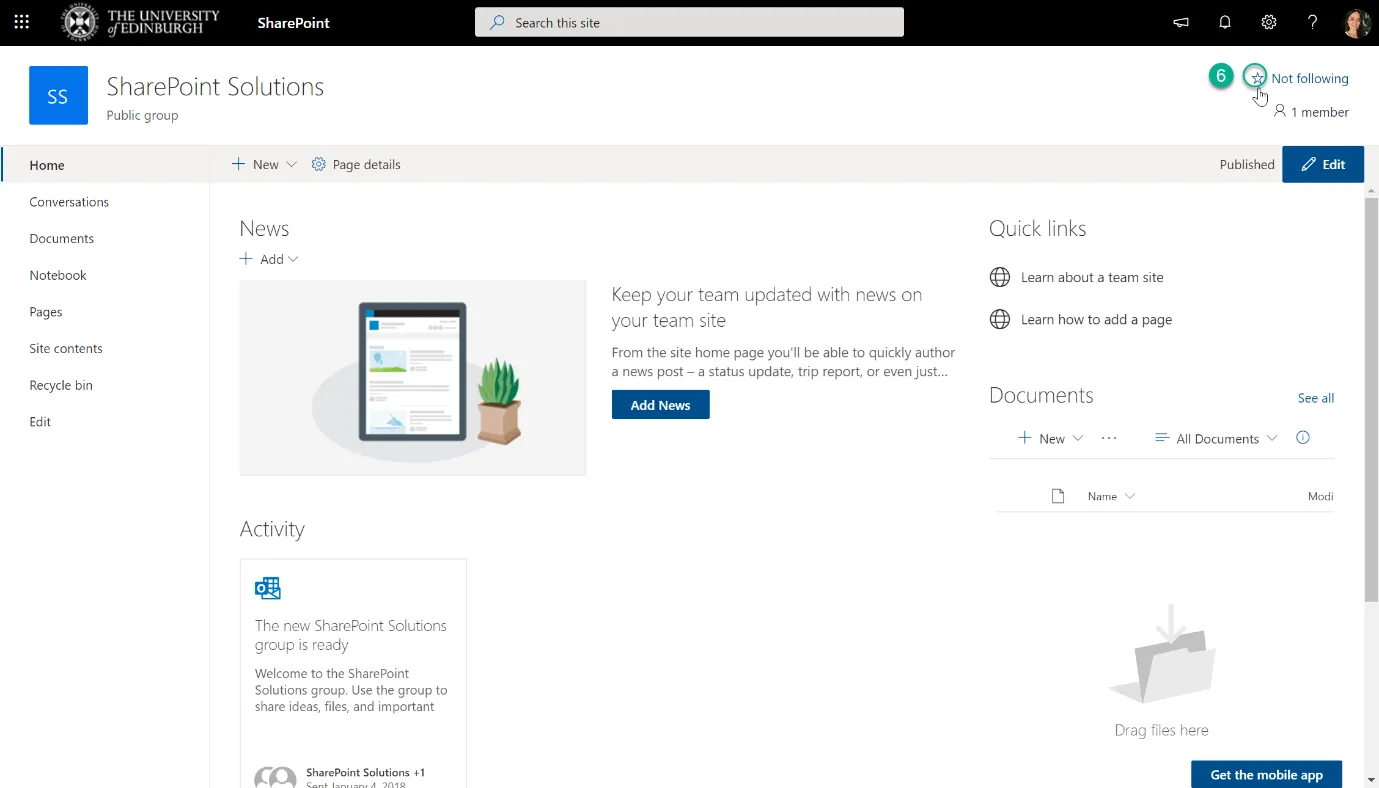
Task: Open See all documents link
Action: [1315, 397]
